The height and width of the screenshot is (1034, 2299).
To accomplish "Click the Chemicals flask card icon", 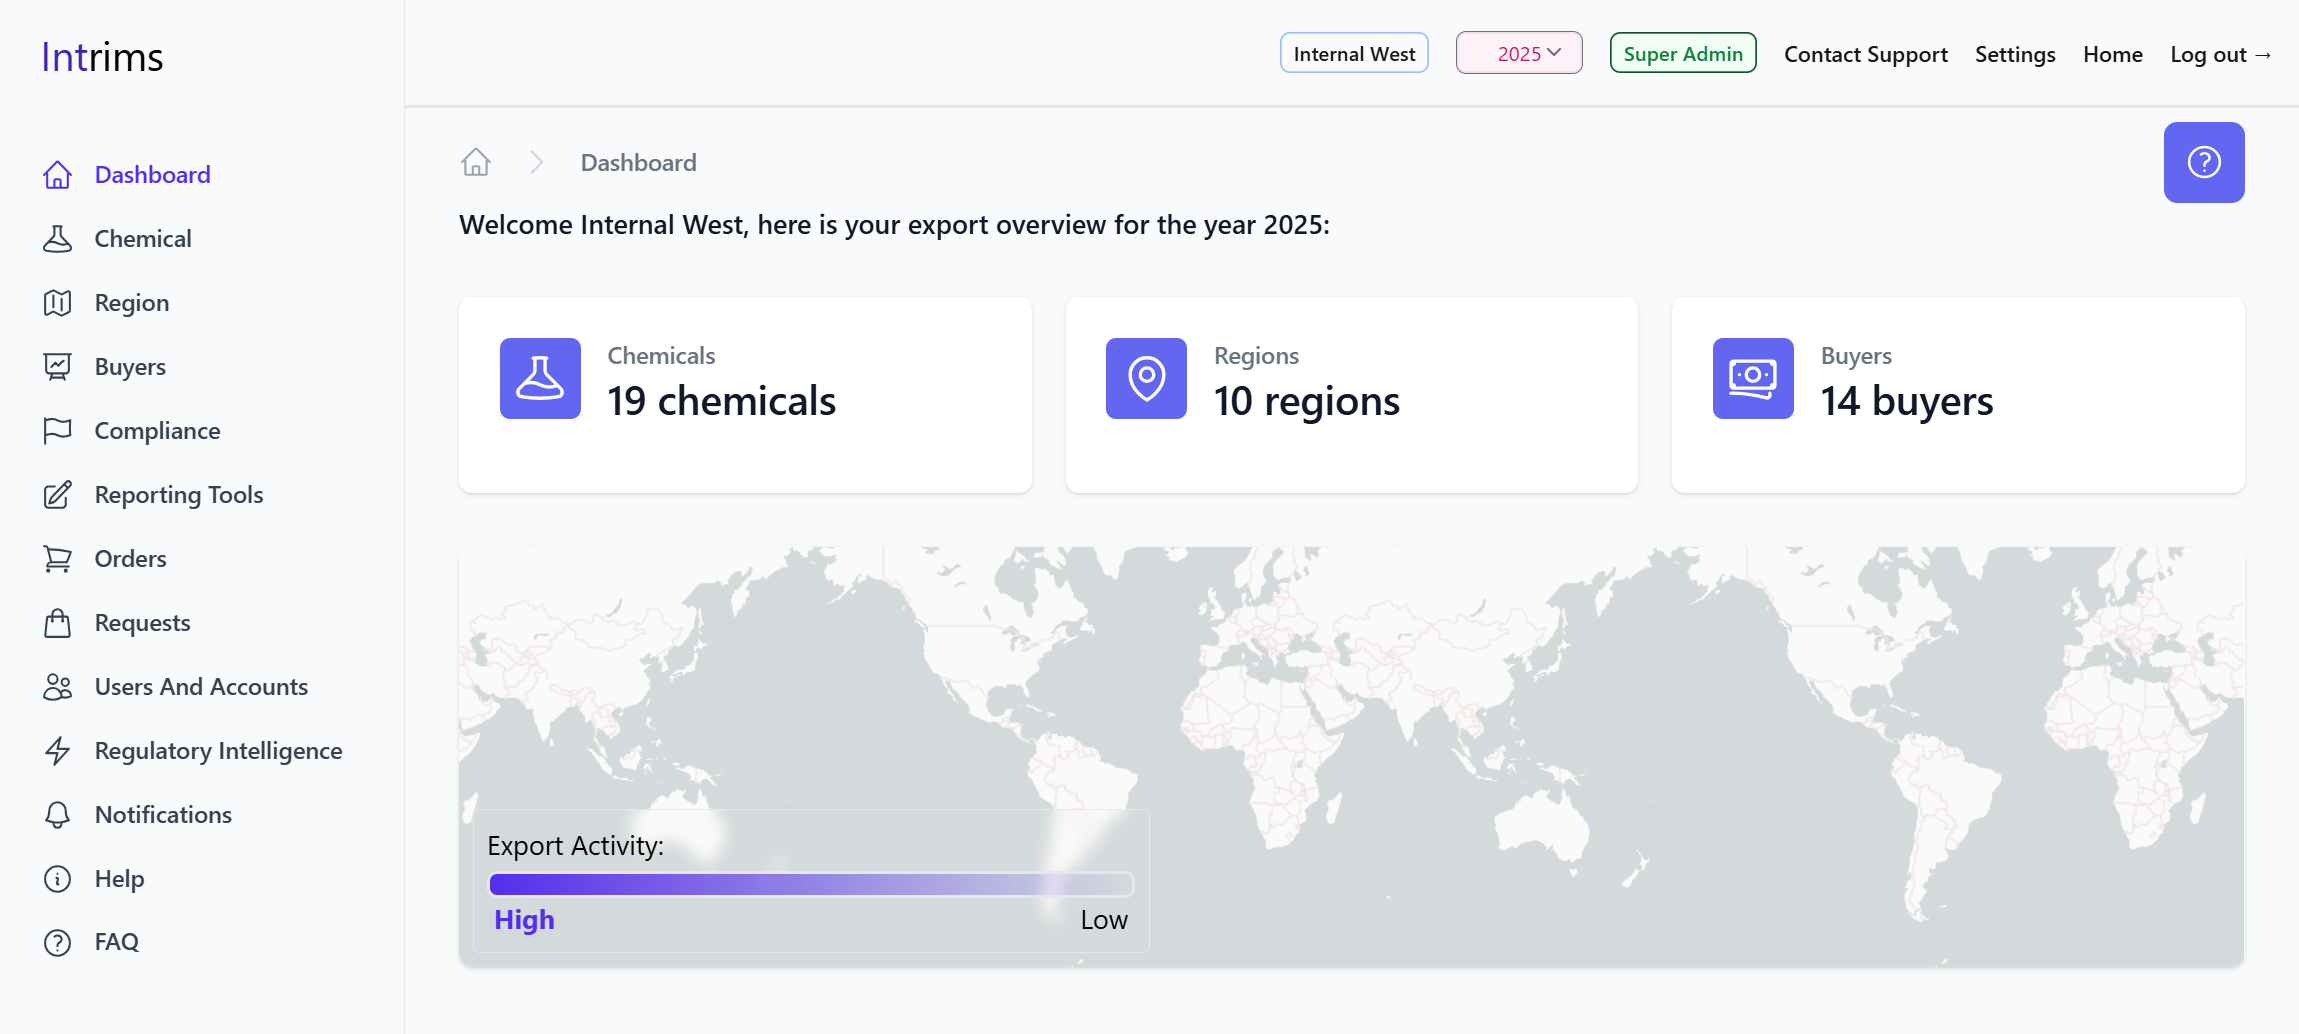I will click(540, 378).
